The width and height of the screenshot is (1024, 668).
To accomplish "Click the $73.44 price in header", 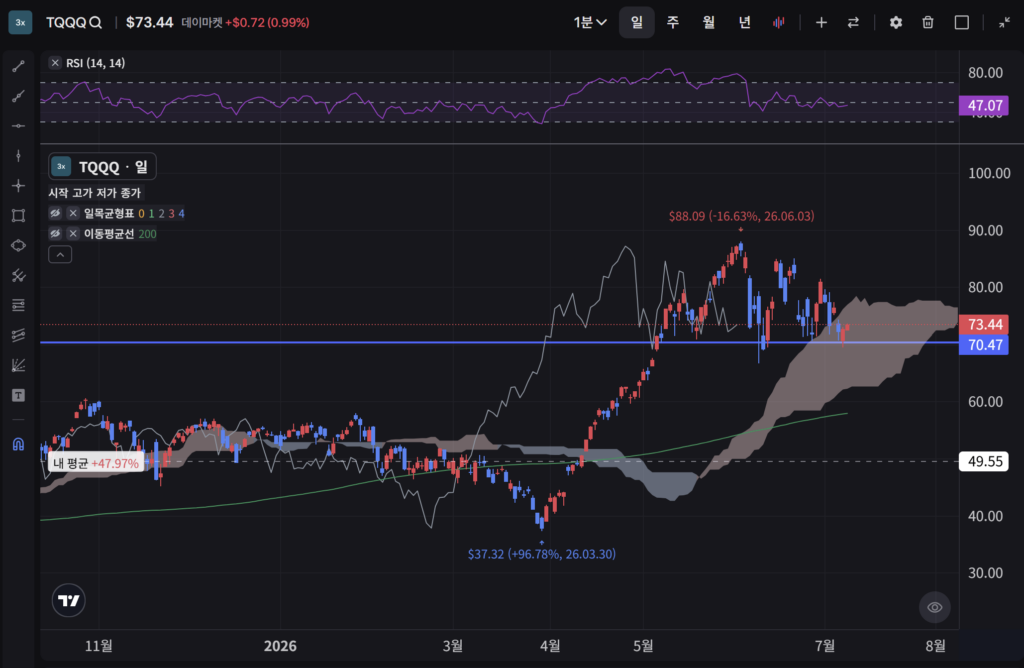I will tap(150, 22).
